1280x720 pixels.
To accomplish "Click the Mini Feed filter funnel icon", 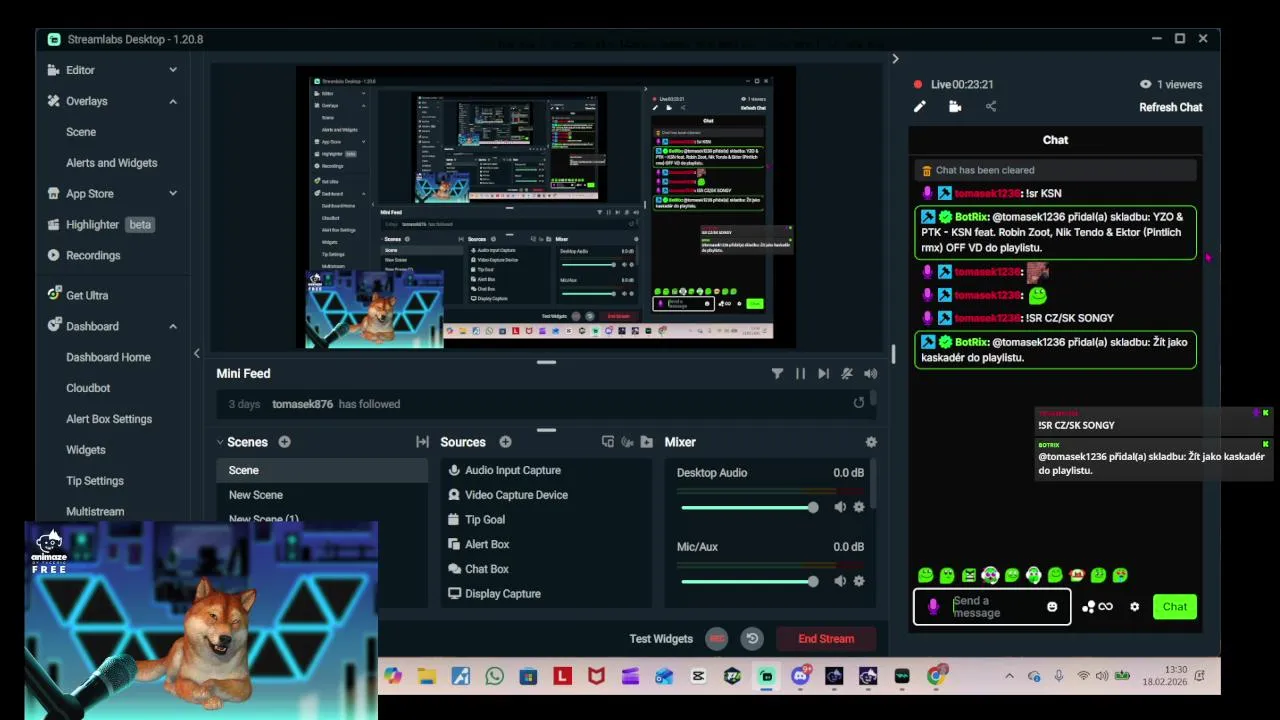I will 777,373.
